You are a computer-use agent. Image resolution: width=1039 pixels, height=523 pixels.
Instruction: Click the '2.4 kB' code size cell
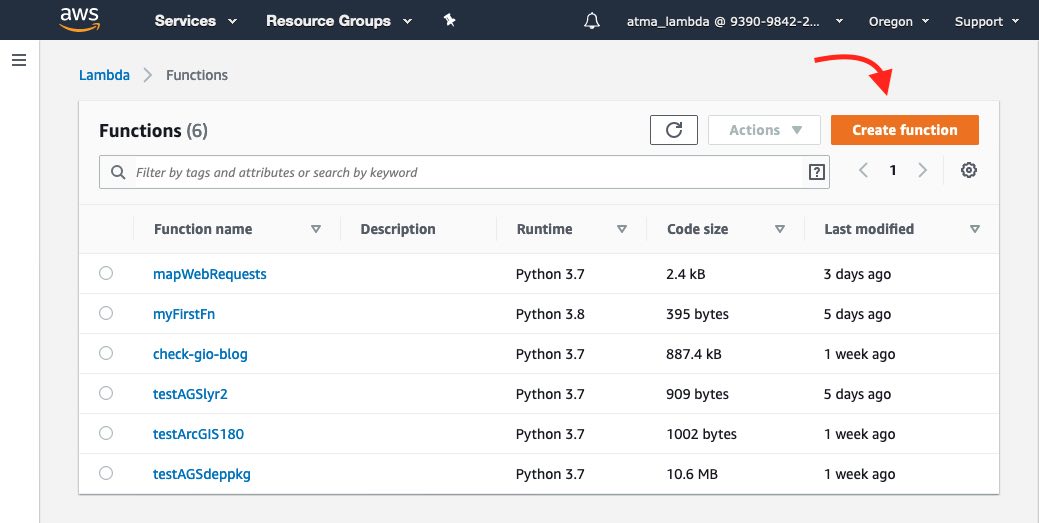coord(685,274)
